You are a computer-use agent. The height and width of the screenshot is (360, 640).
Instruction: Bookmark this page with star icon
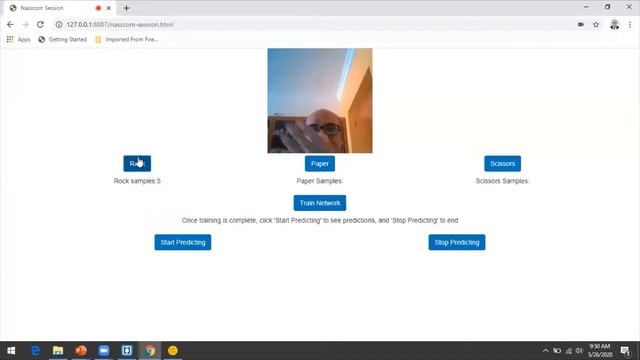pos(596,24)
